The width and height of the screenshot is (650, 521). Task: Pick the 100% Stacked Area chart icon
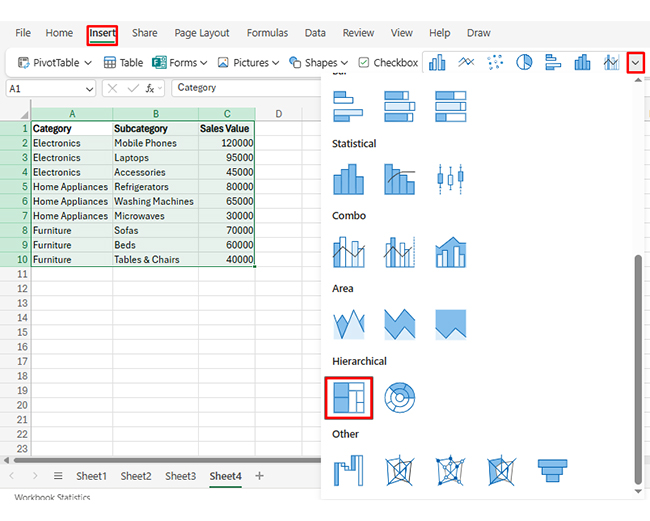pyautogui.click(x=451, y=325)
